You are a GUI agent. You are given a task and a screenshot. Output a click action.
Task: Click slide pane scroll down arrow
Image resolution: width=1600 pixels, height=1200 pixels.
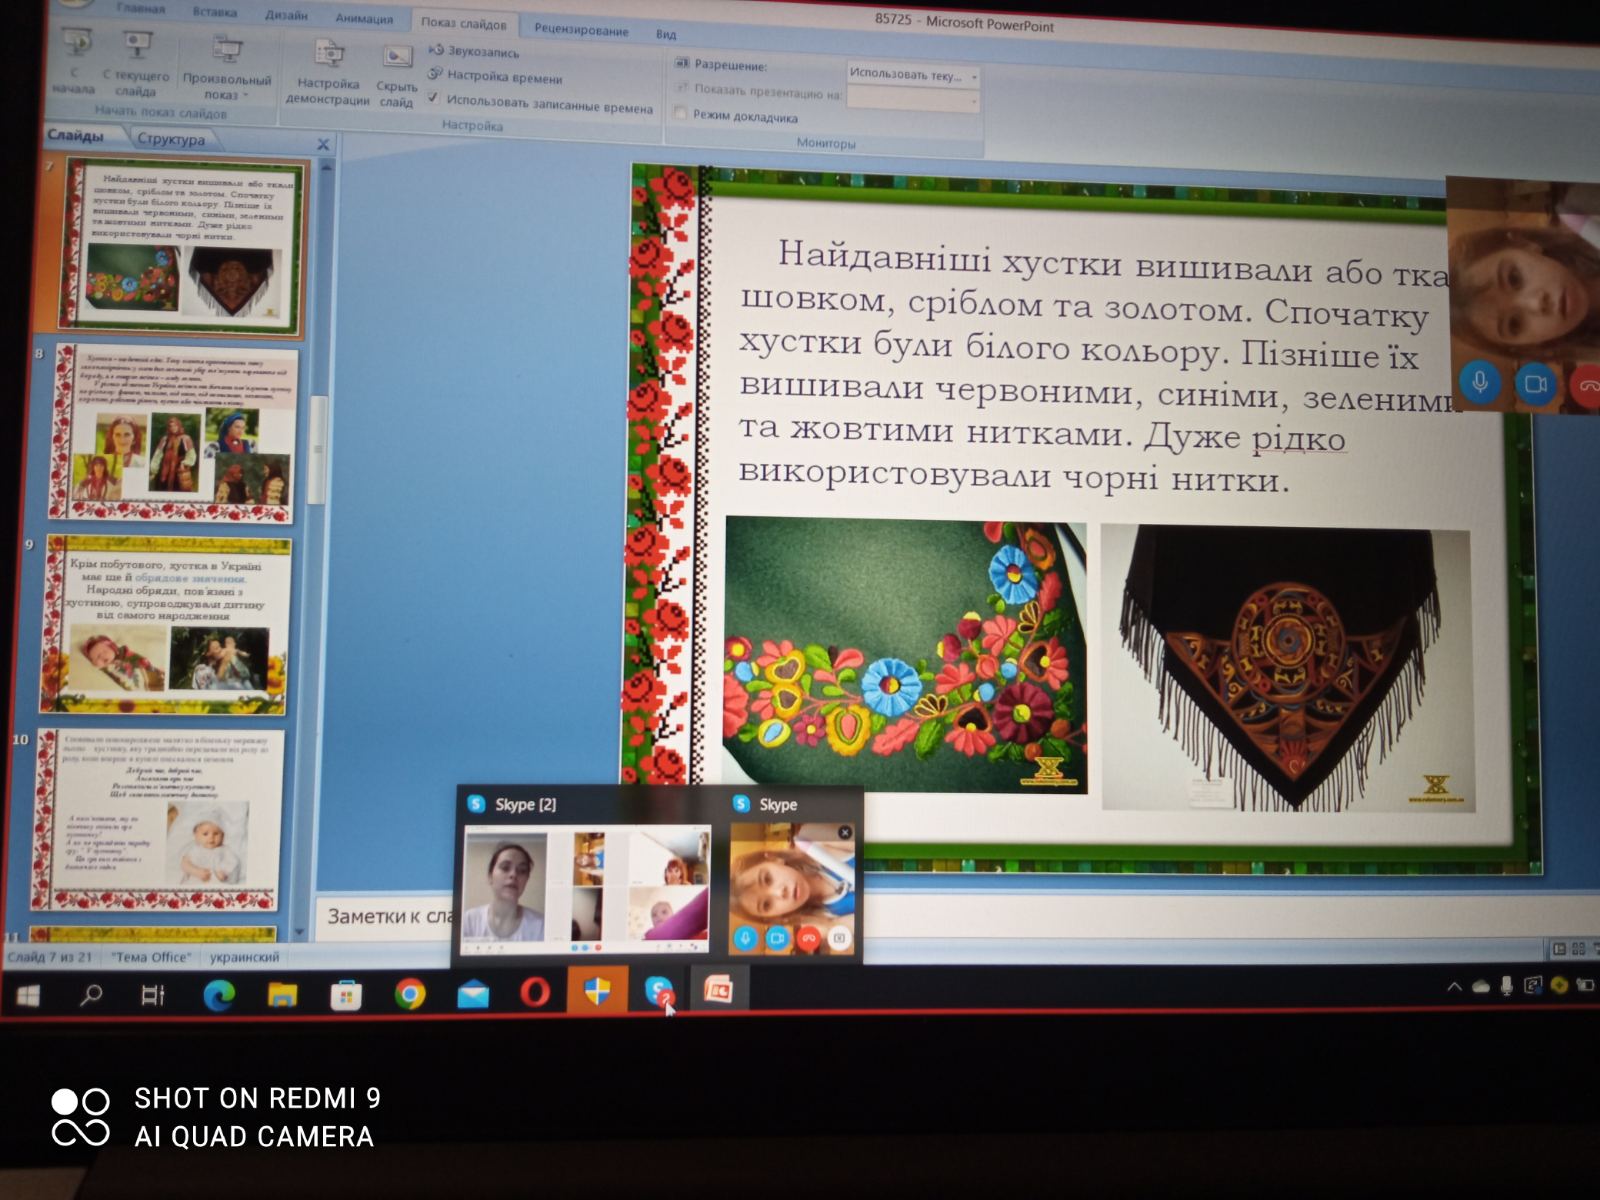299,932
